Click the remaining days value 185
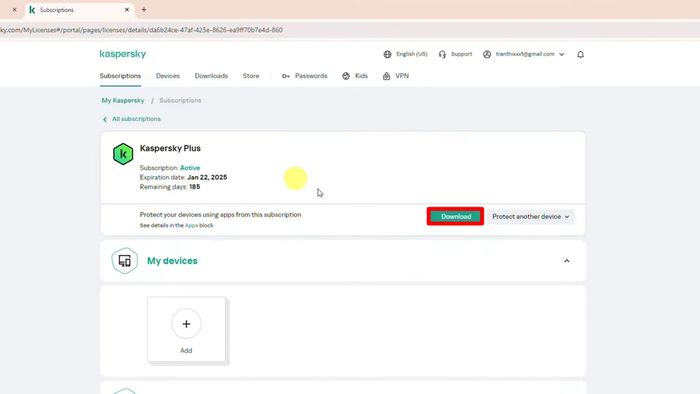This screenshot has height=394, width=700. click(x=195, y=187)
